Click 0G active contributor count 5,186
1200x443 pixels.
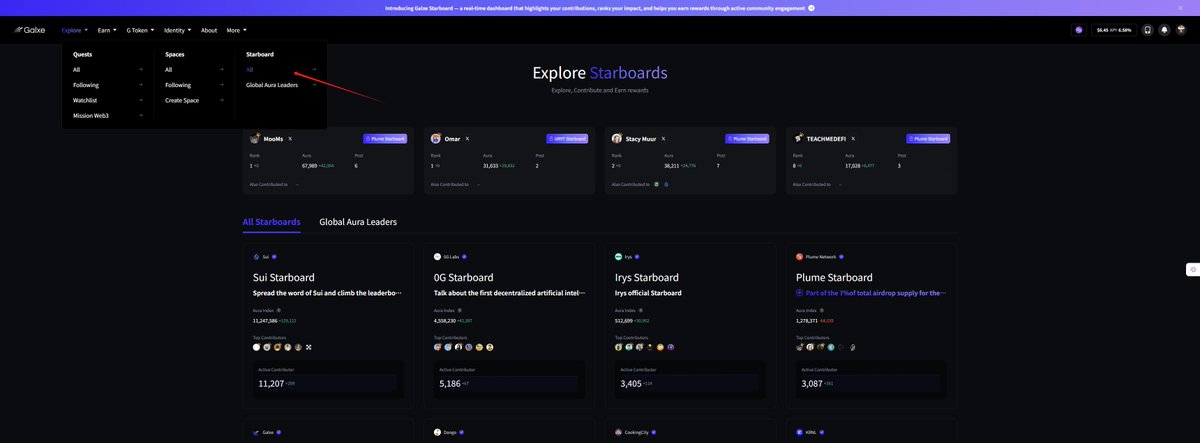(451, 383)
